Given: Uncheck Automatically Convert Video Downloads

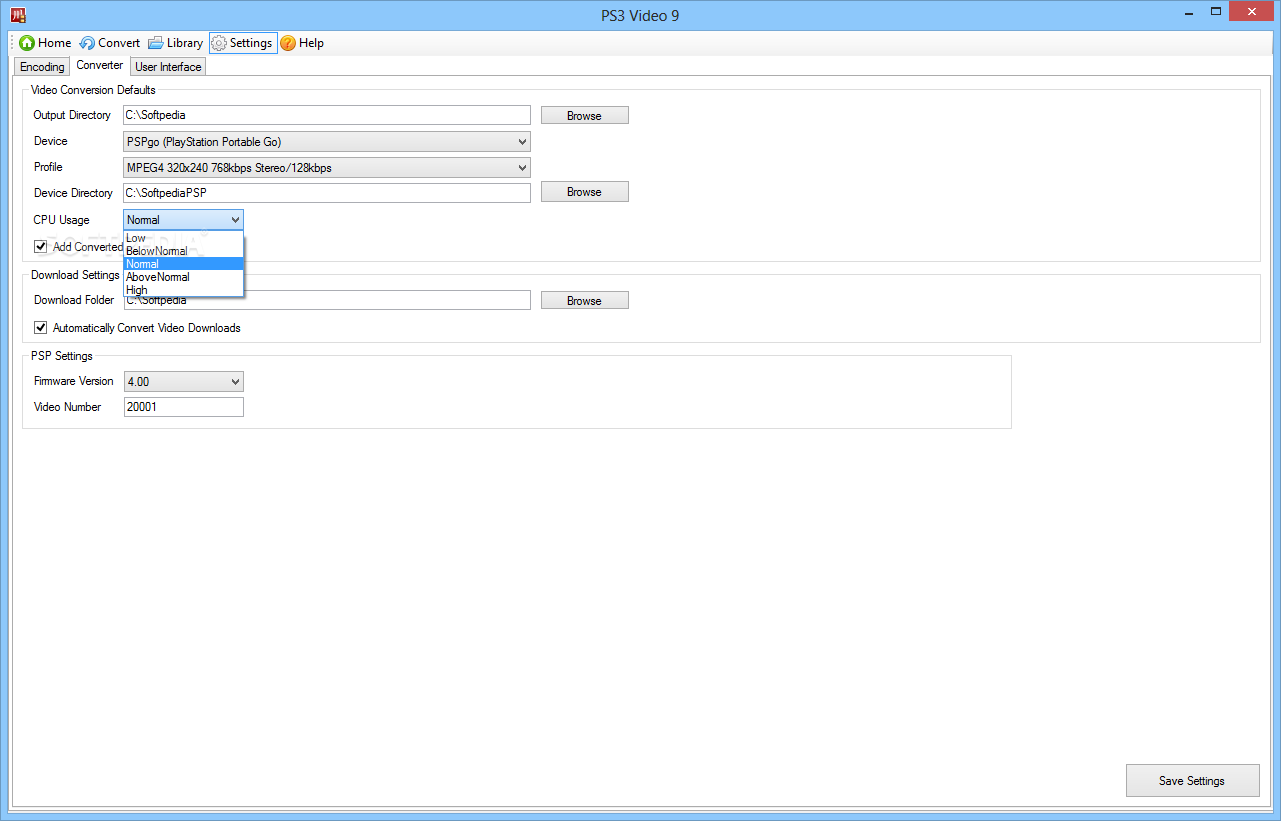Looking at the screenshot, I should [41, 327].
